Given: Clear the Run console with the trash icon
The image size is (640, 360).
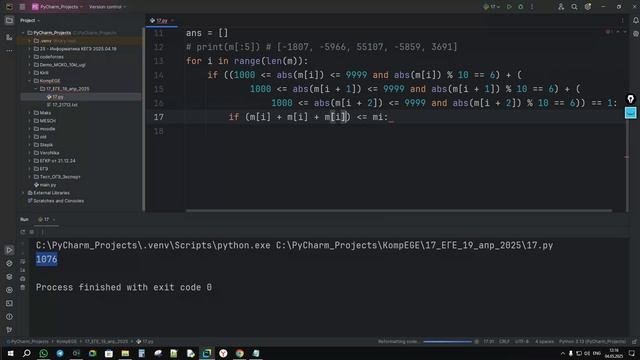Looking at the screenshot, I should click(23, 288).
